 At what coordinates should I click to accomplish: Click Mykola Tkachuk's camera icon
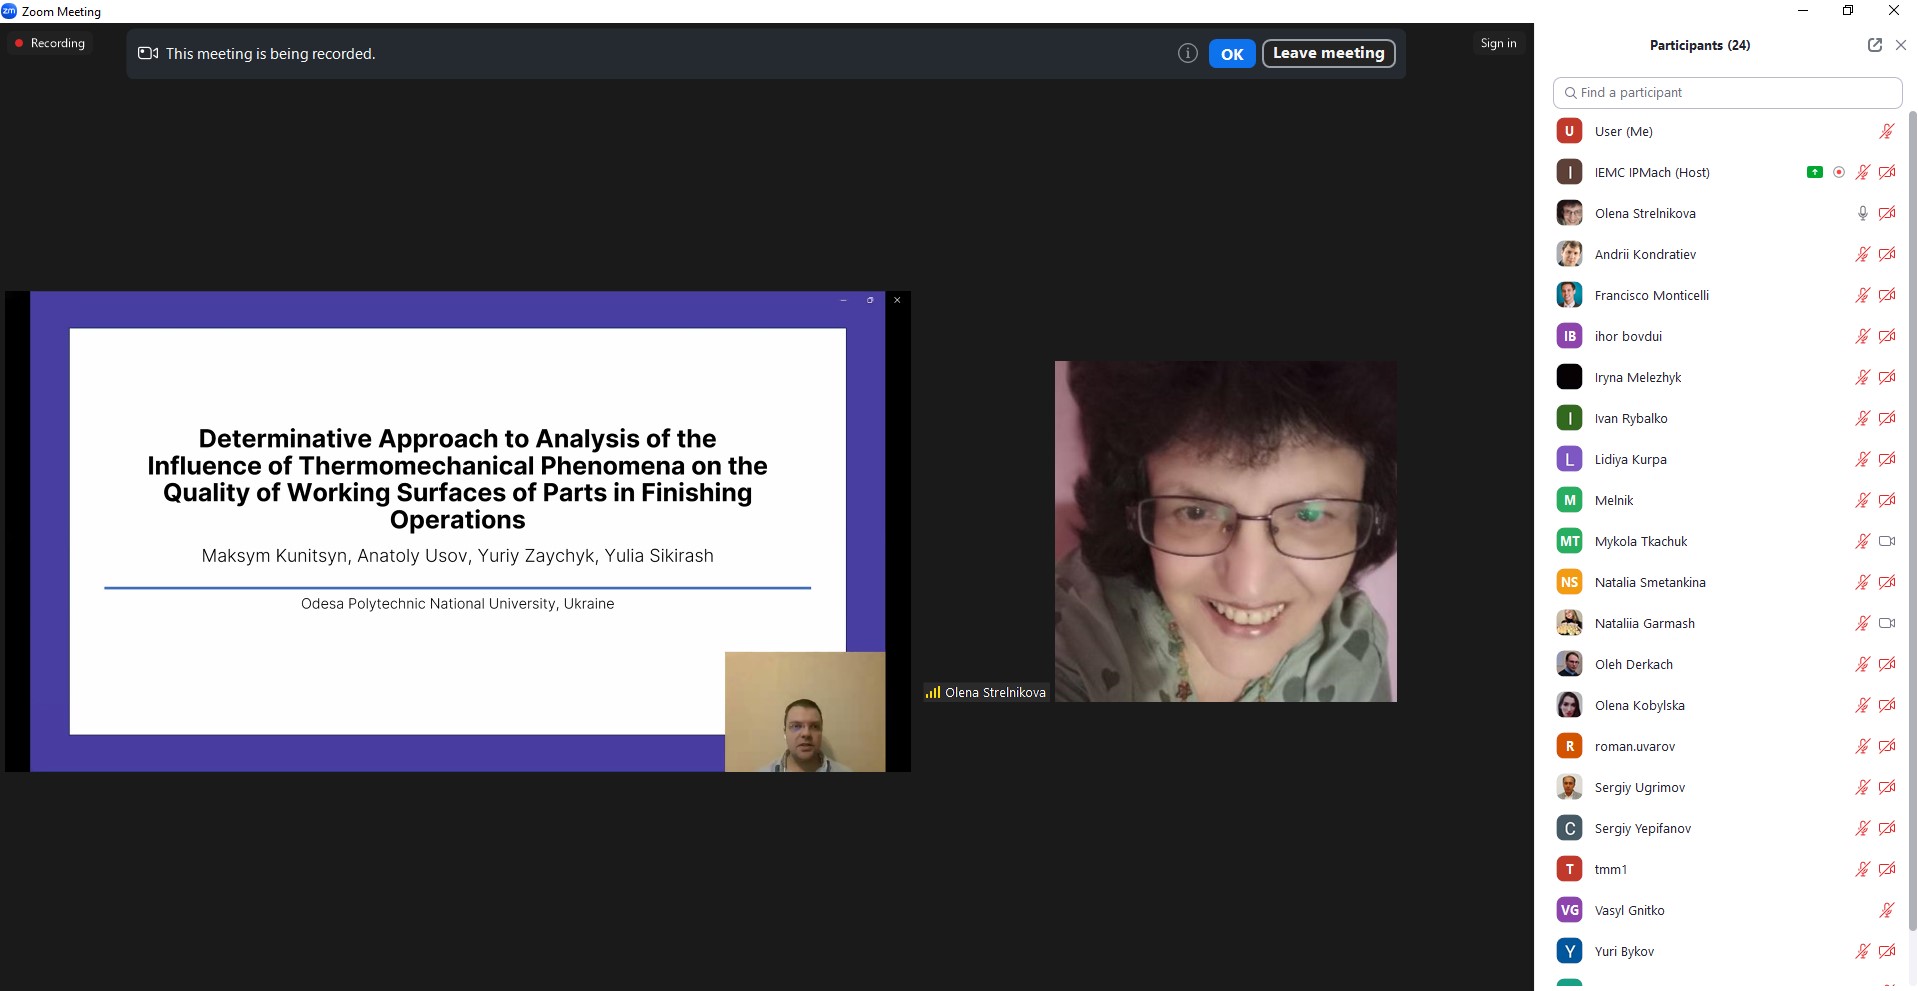coord(1886,541)
